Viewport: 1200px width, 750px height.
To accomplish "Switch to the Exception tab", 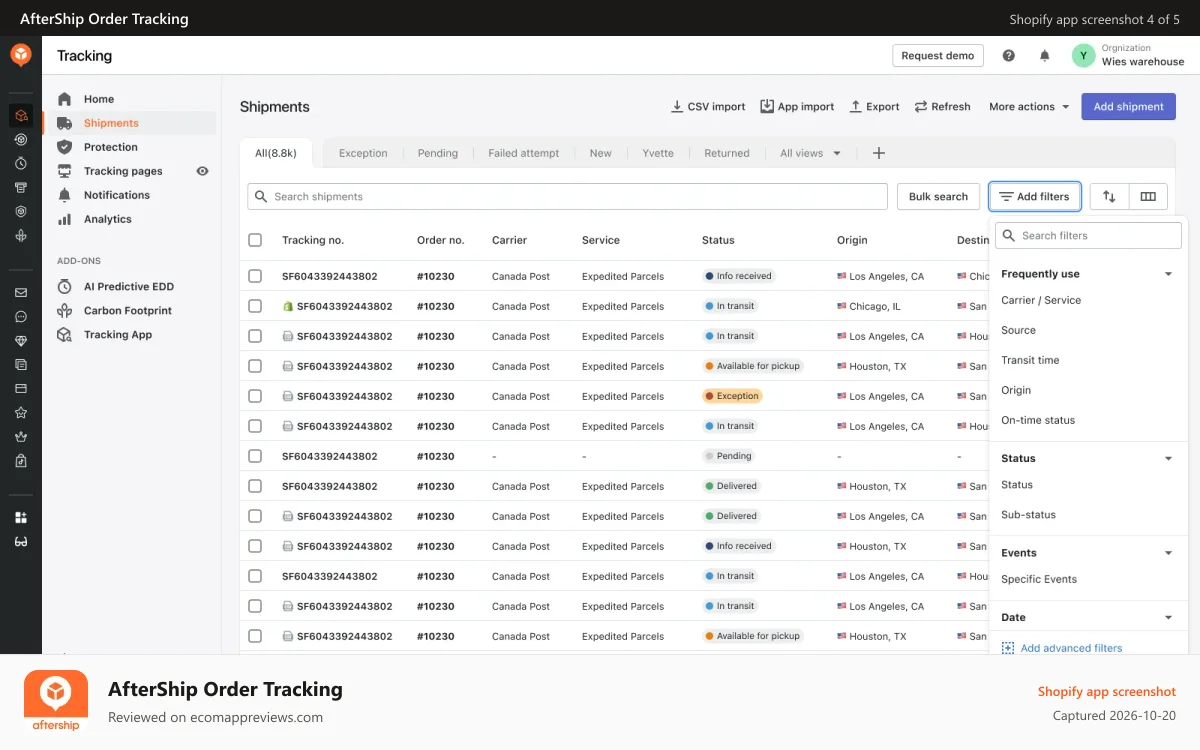I will (x=363, y=153).
